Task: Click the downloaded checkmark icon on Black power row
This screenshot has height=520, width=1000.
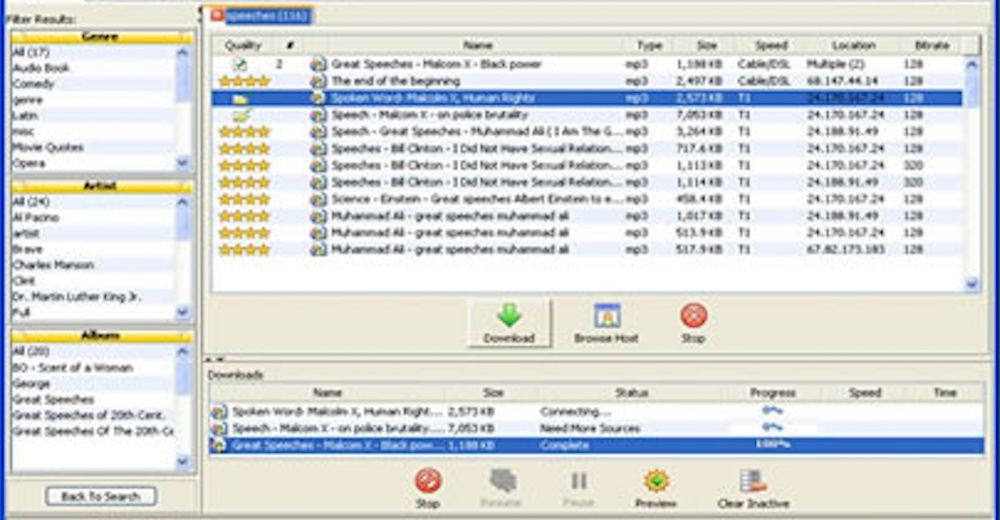Action: coord(239,64)
